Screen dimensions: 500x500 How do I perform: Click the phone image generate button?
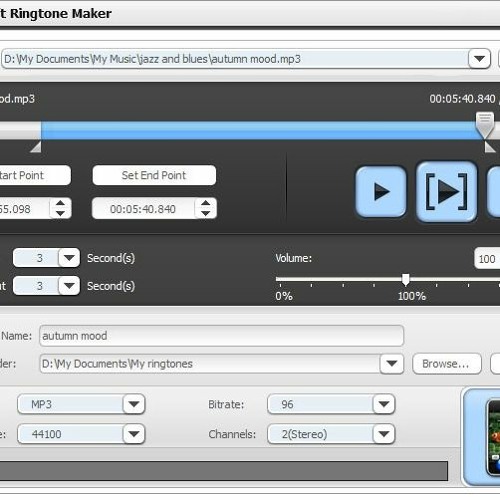482,437
